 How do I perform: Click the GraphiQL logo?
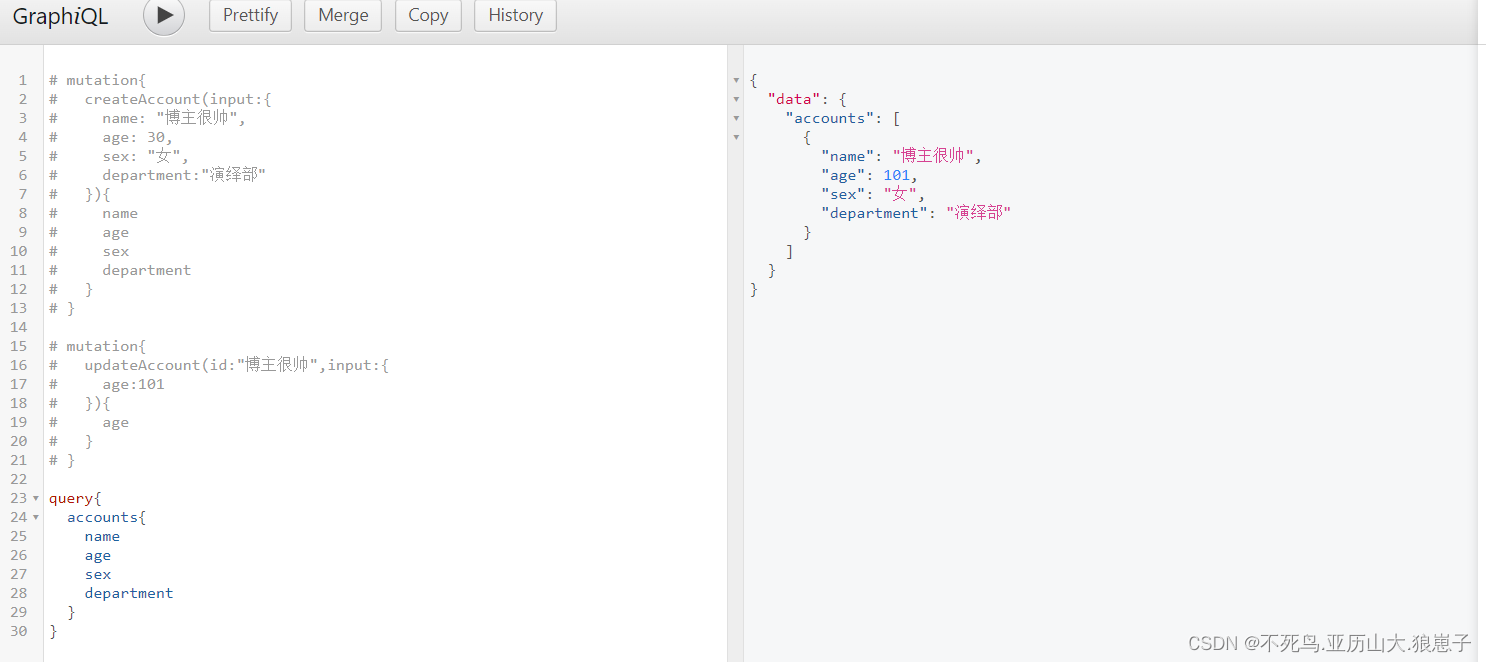60,16
